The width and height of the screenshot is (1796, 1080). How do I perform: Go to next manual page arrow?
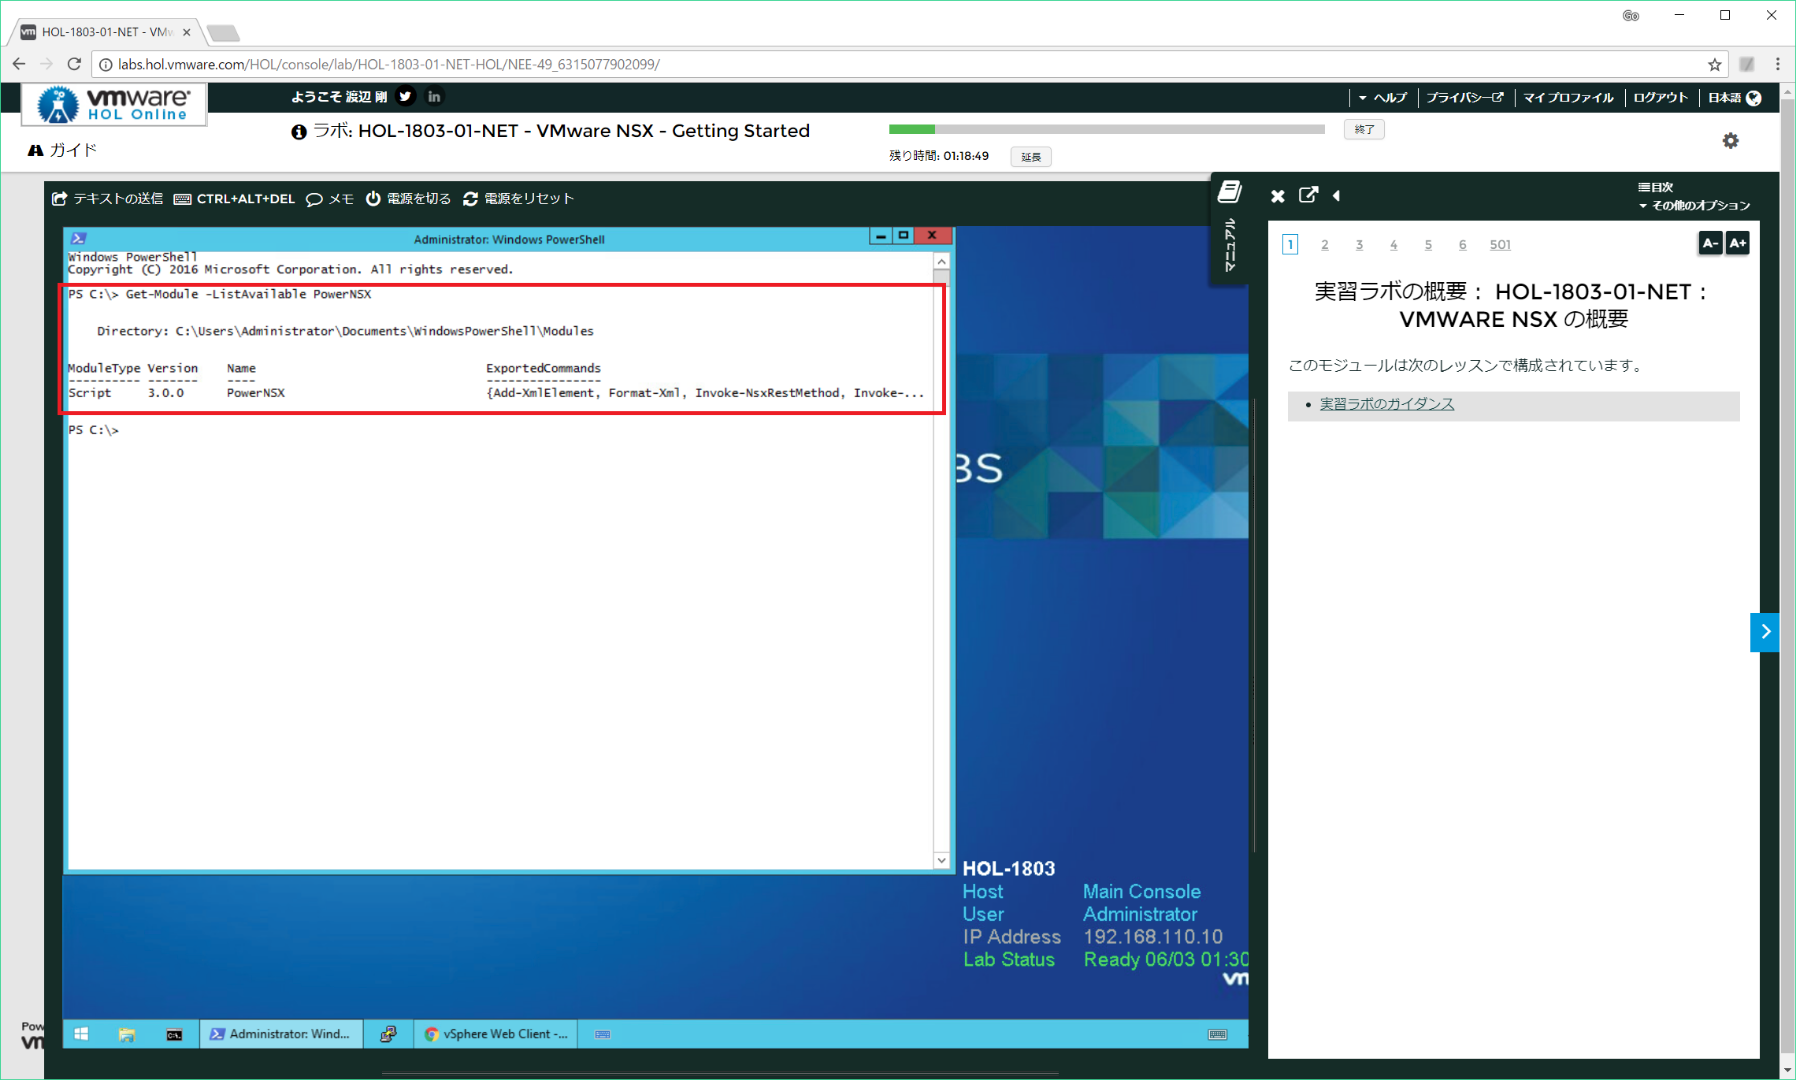pyautogui.click(x=1765, y=632)
